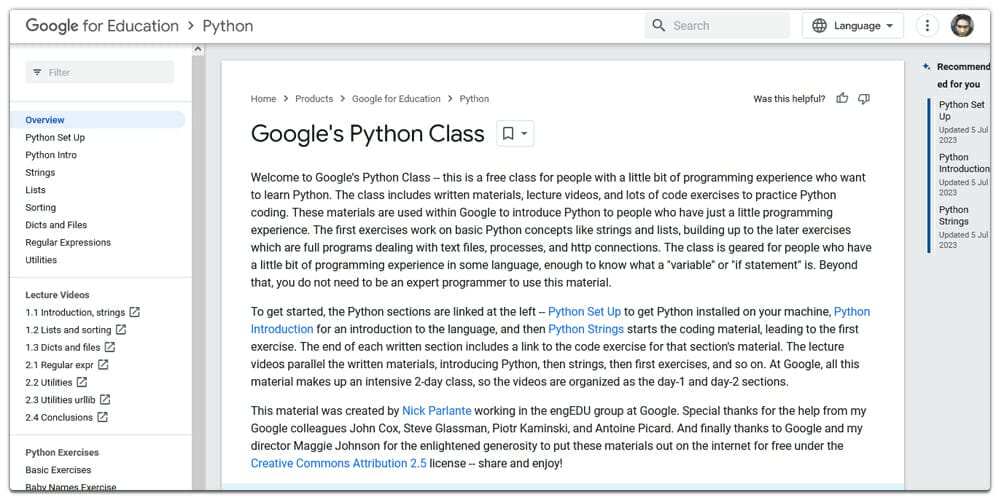Image resolution: width=1000 pixels, height=500 pixels.
Task: Open 1.3 Dicts and files lecture video
Action: click(62, 347)
